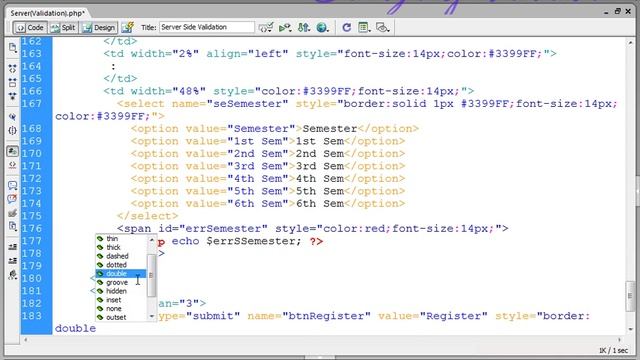Click Collapse Full Tag icon
Viewport: 640px width, 360px height.
click(x=12, y=69)
